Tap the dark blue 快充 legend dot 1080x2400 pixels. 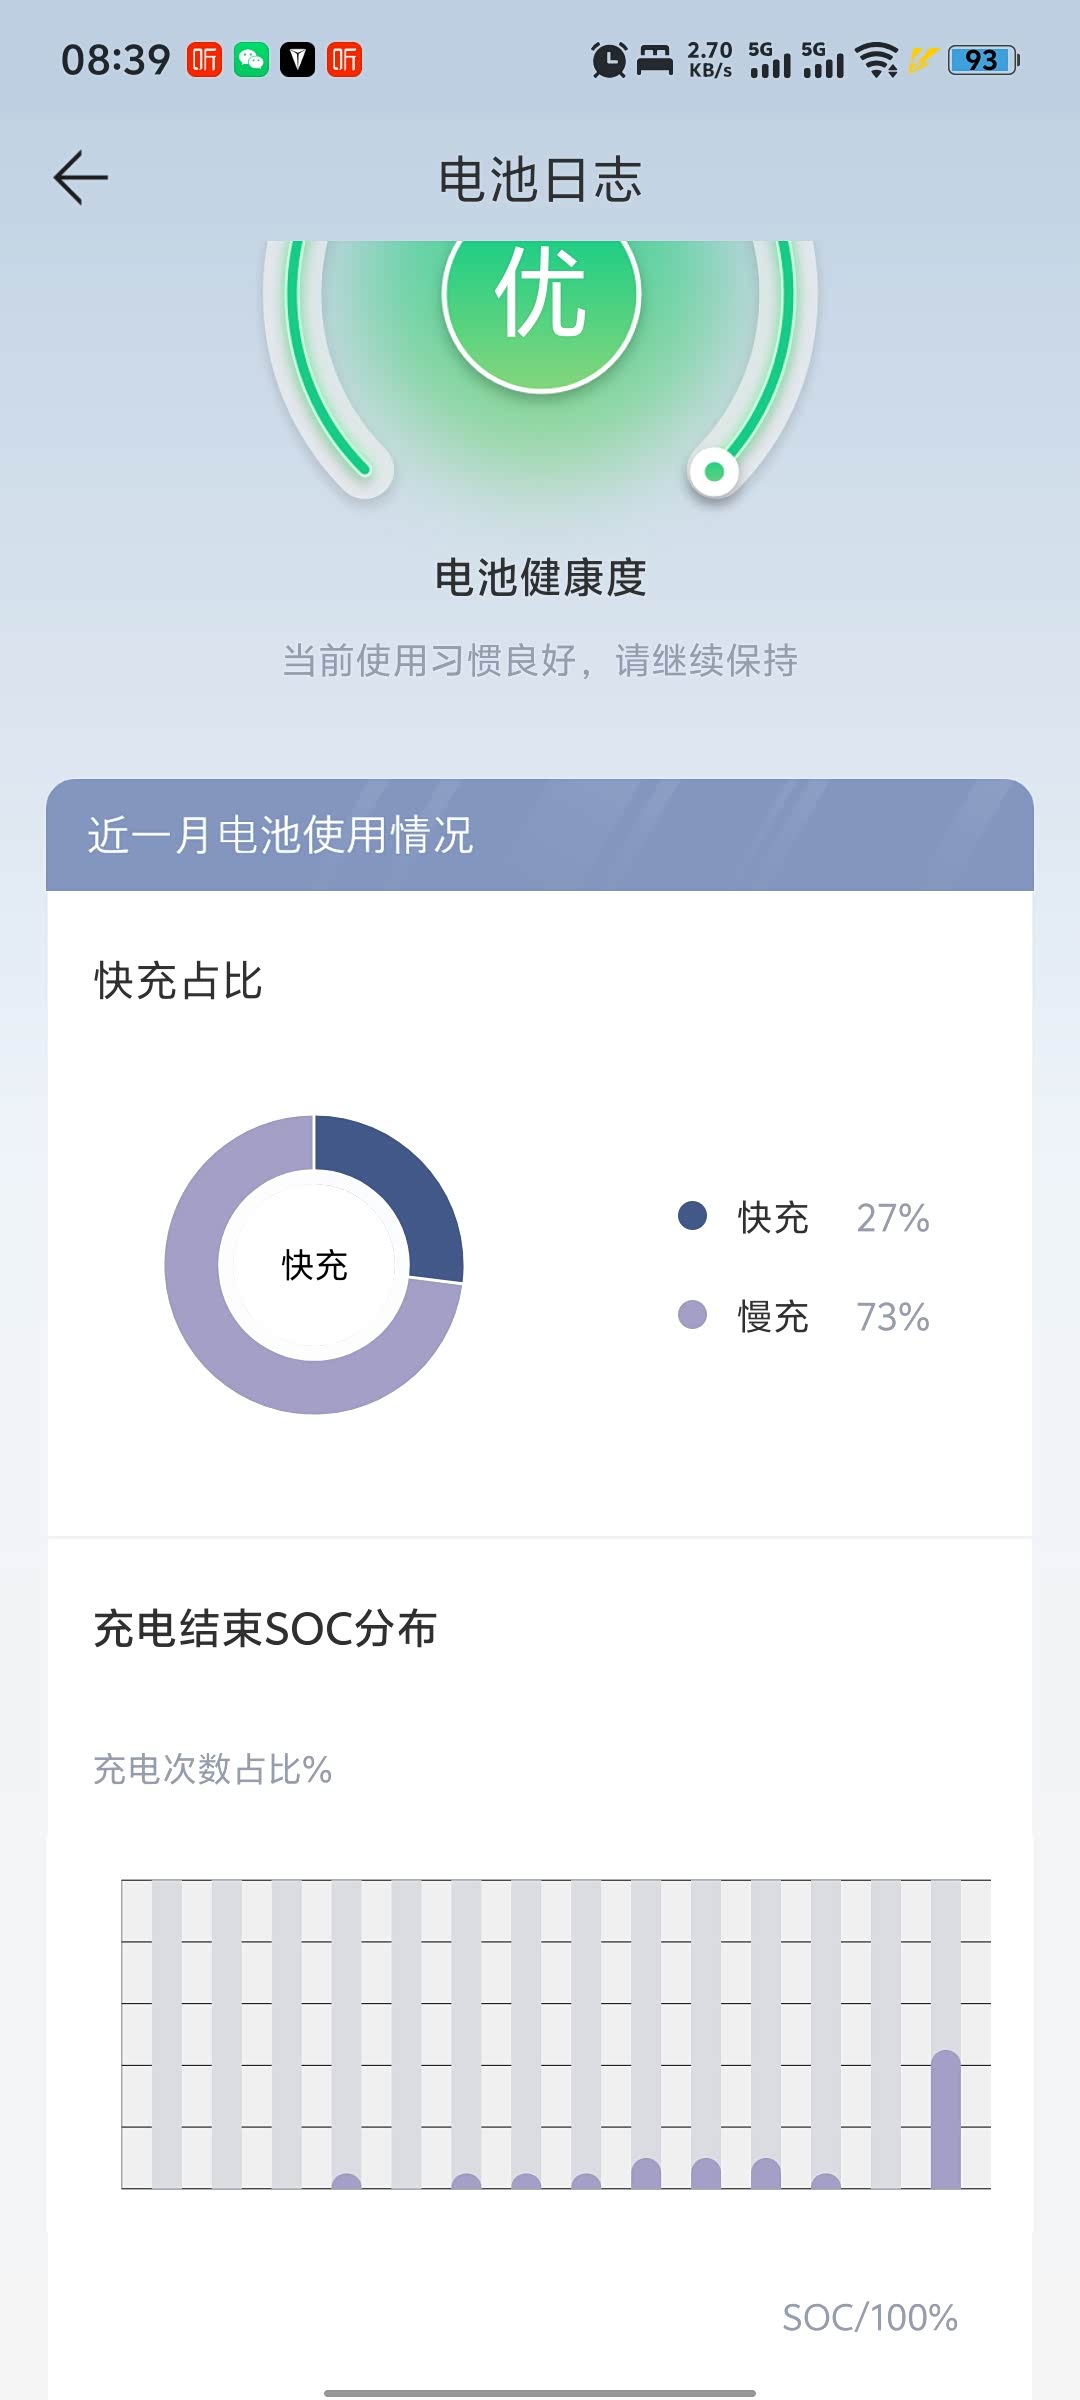pos(692,1216)
